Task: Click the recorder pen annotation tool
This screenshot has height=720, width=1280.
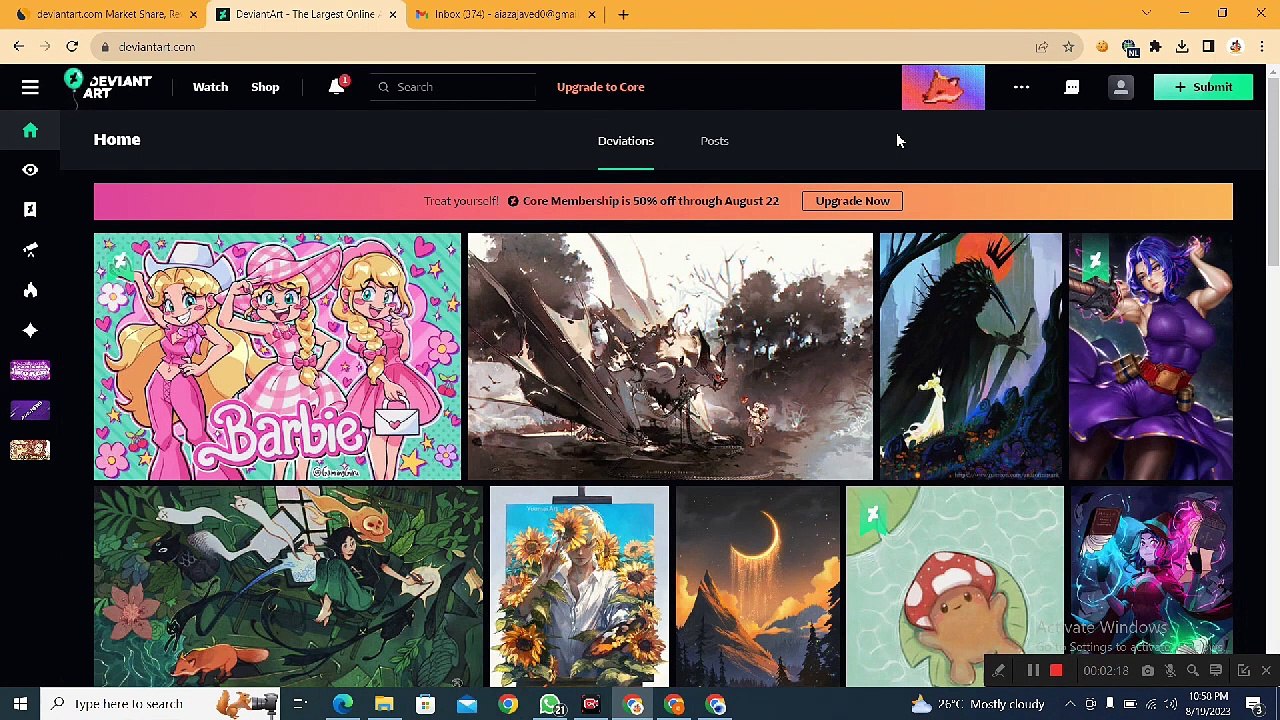Action: click(999, 671)
